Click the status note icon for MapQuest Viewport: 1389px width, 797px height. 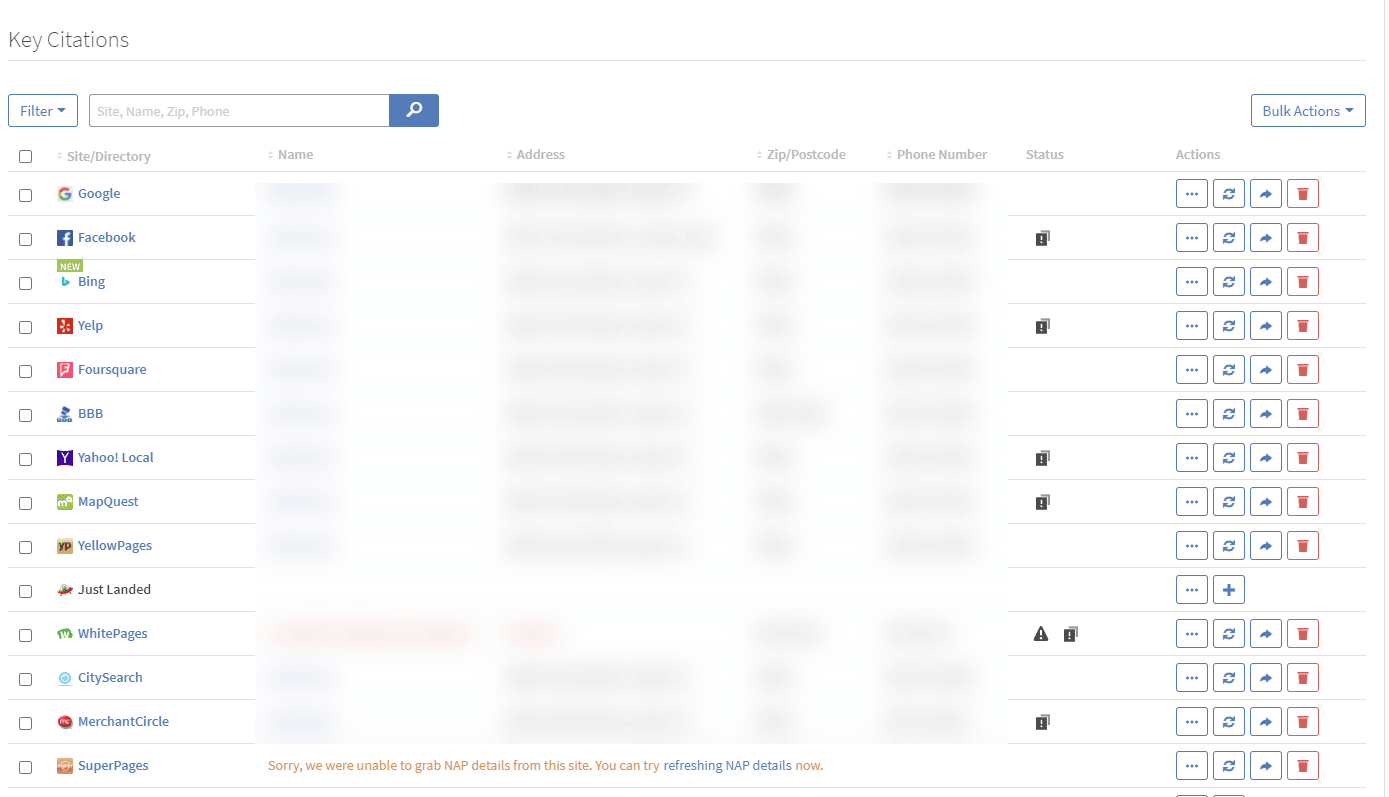1042,502
